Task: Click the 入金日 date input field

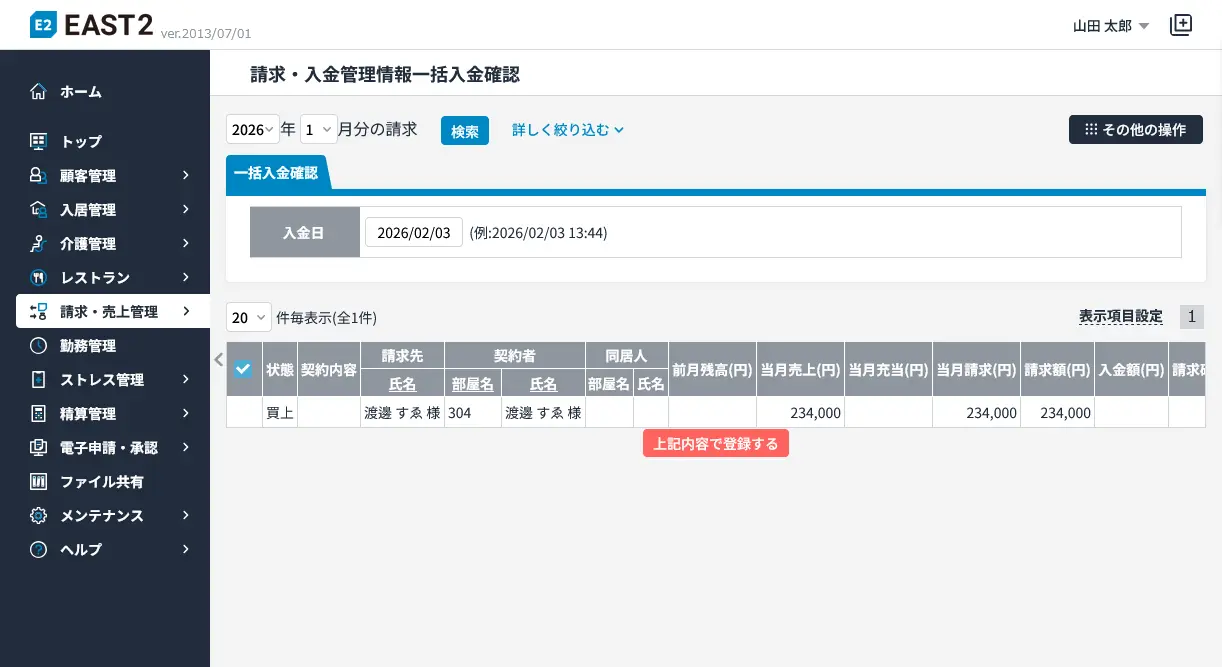Action: coord(414,232)
